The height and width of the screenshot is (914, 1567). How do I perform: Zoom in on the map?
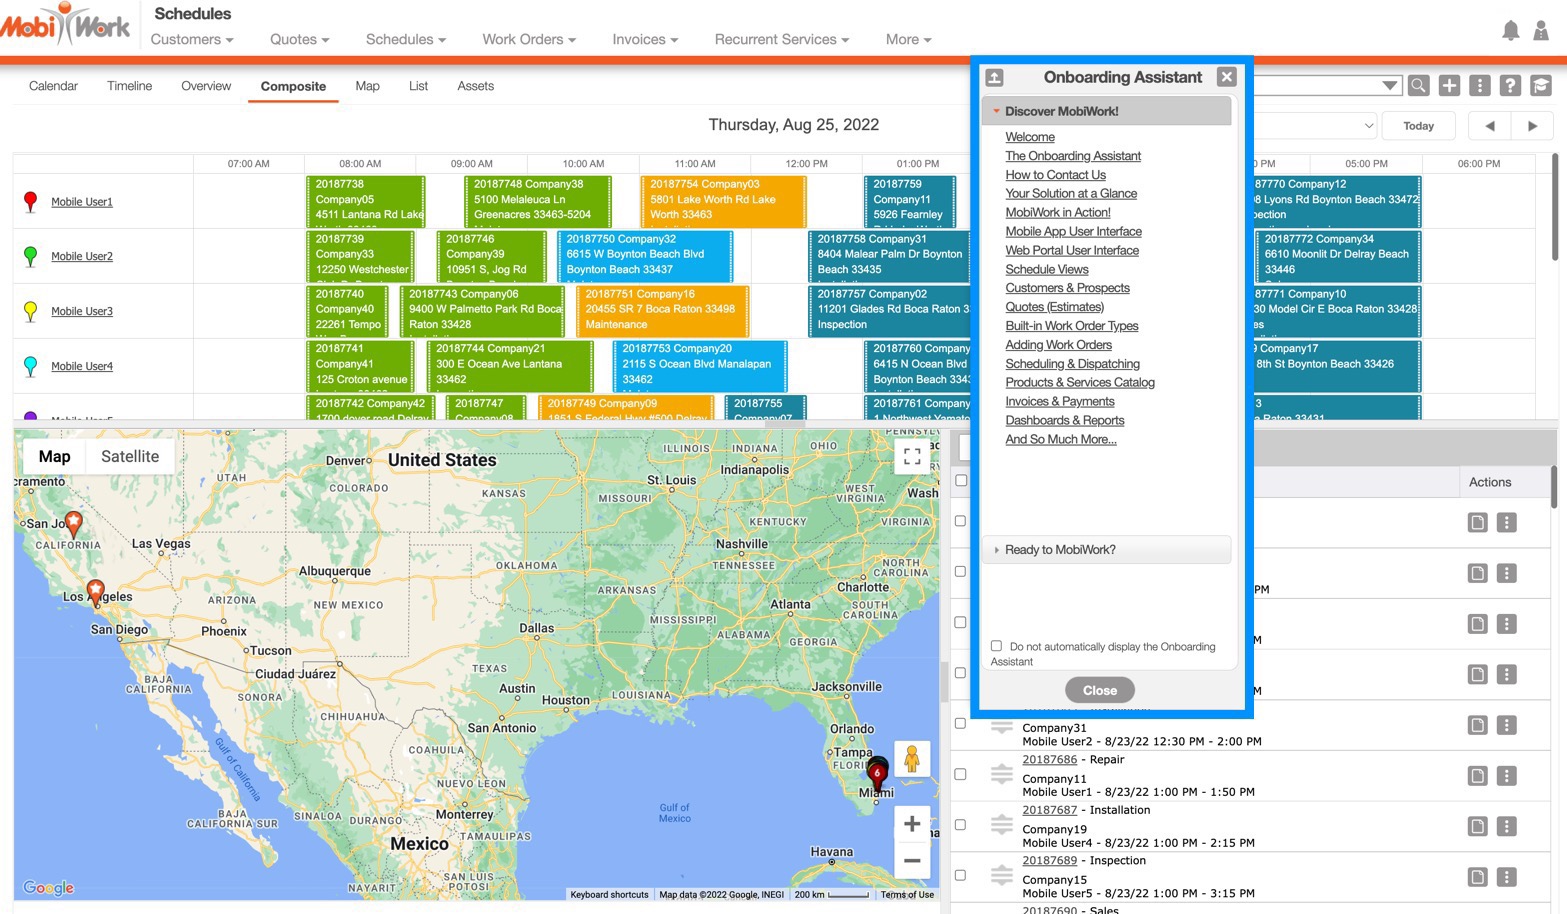[x=912, y=824]
